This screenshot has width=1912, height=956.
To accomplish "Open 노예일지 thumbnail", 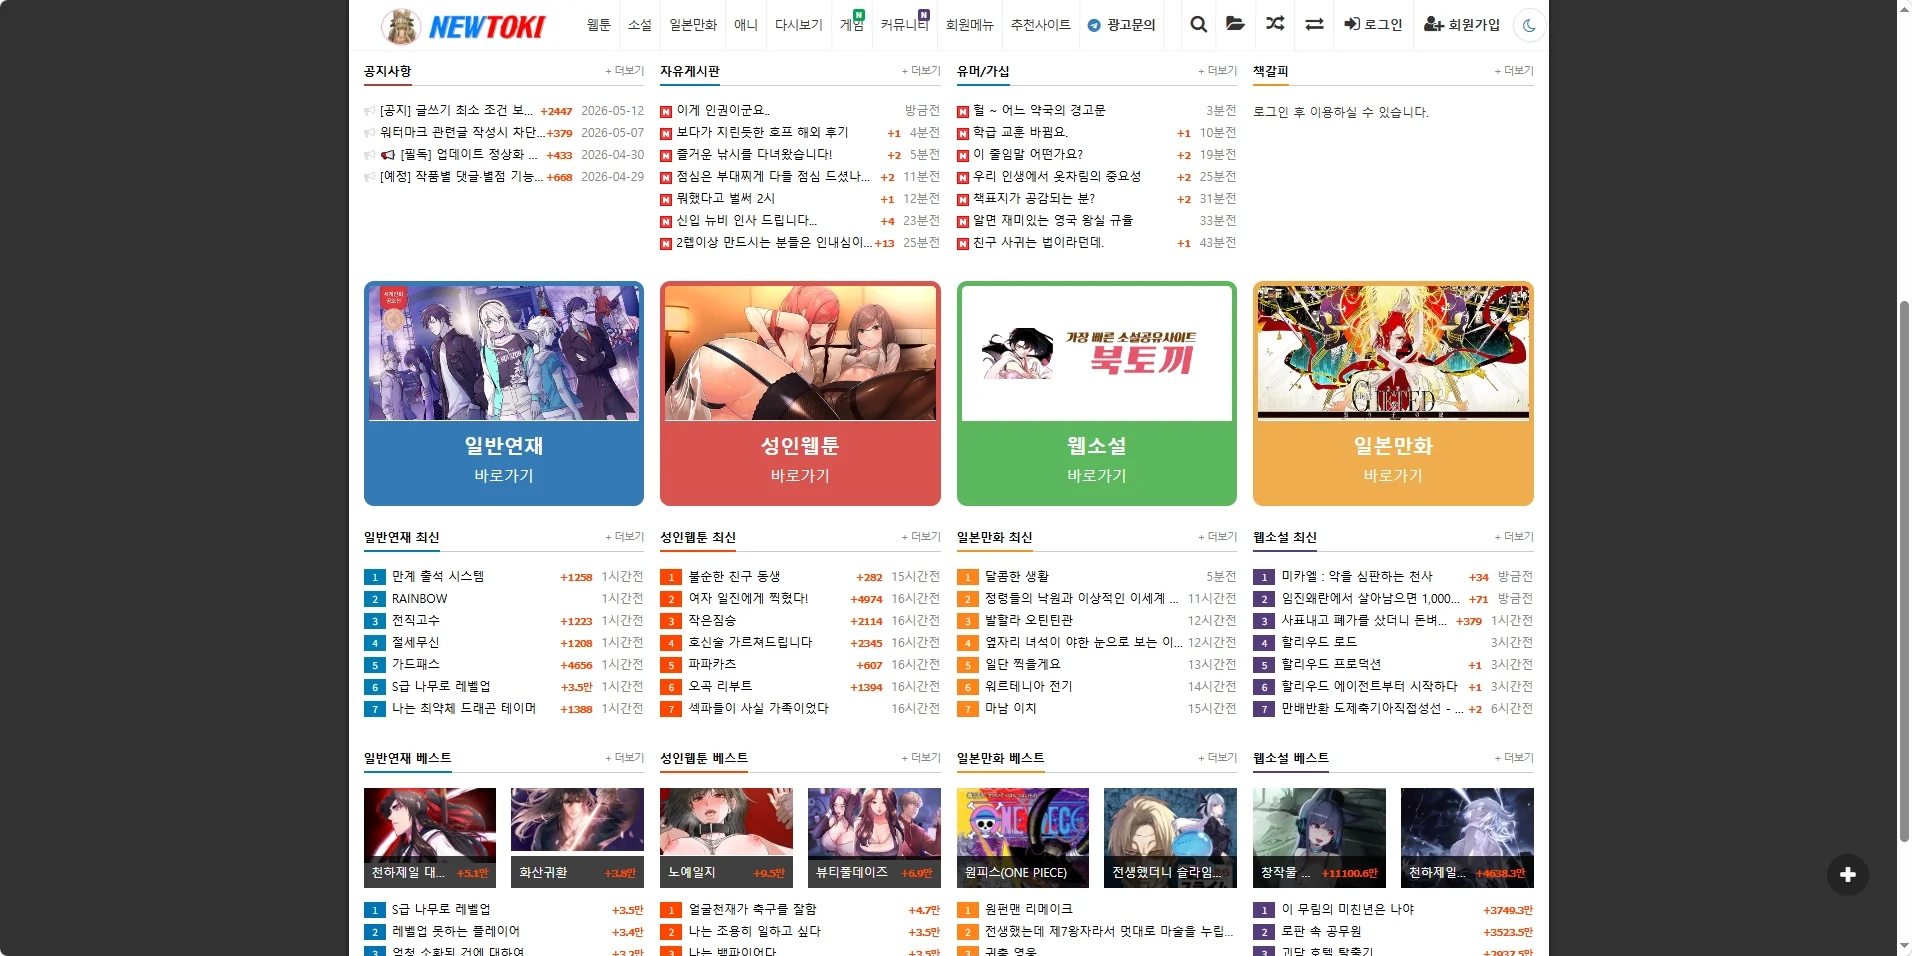I will pyautogui.click(x=726, y=838).
